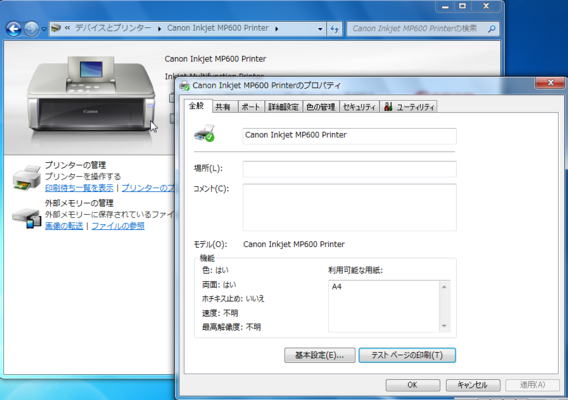Screen dimensions: 568x400
Task: Click the printer management icon
Action: tap(27, 177)
